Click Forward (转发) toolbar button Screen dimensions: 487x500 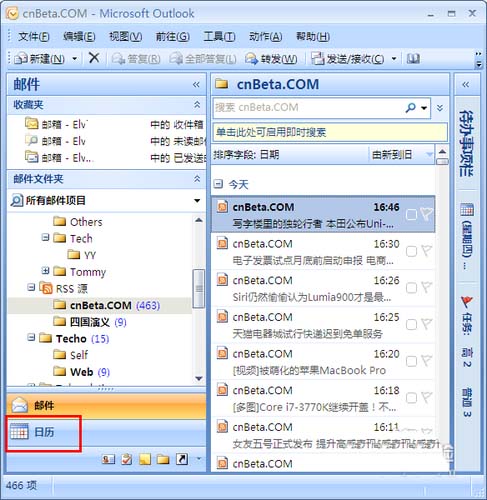(x=271, y=59)
